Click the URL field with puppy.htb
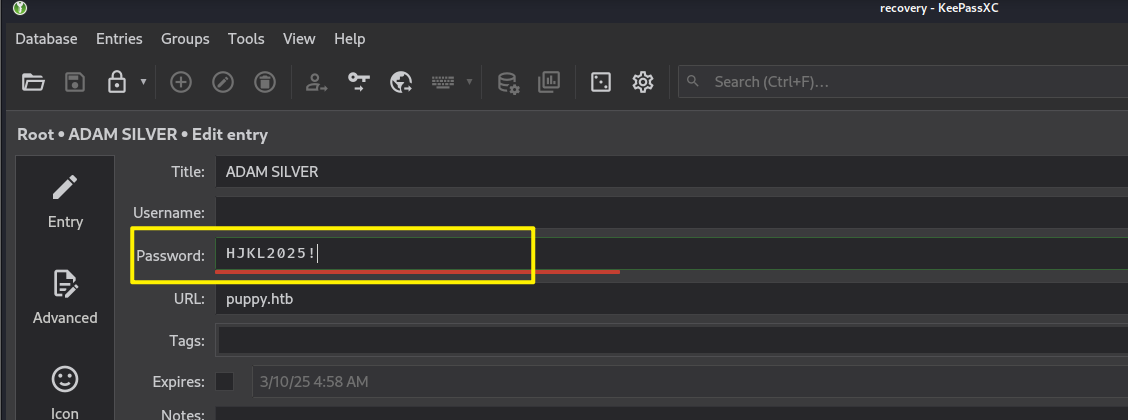This screenshot has width=1128, height=420. [x=671, y=299]
